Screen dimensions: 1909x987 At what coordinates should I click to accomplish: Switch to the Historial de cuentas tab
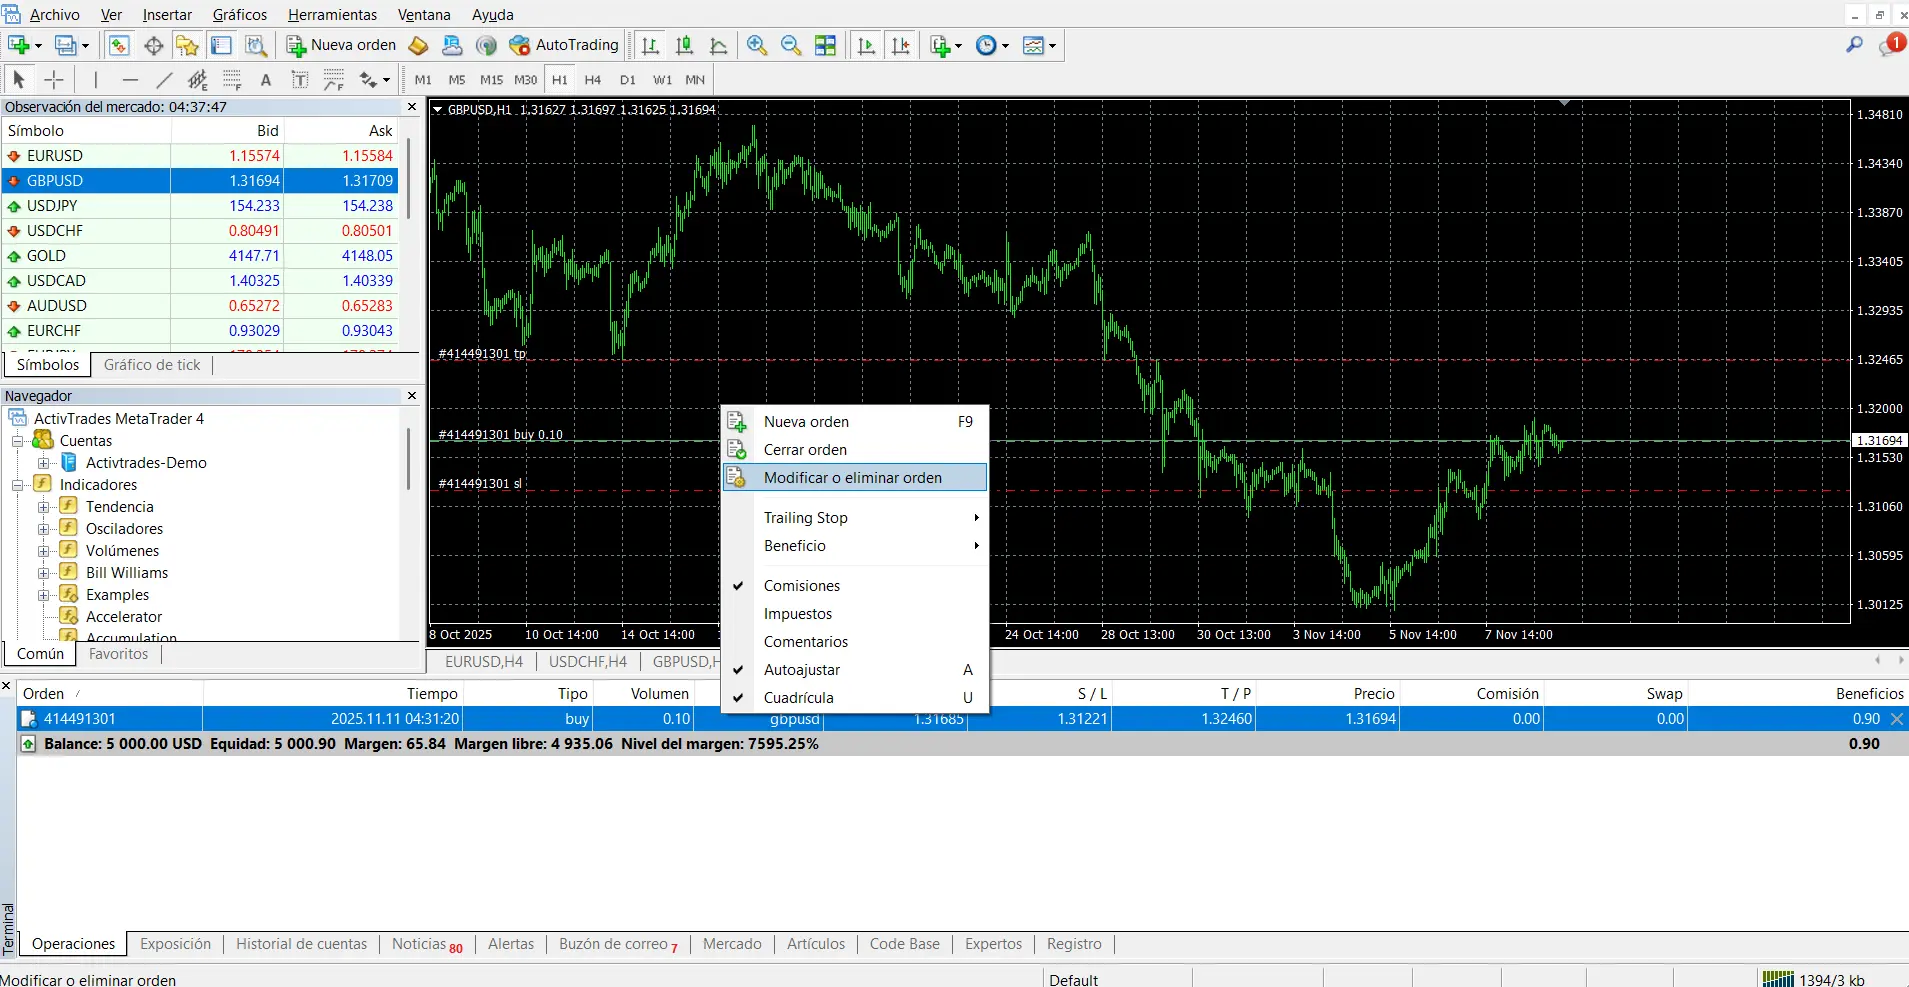pos(301,943)
